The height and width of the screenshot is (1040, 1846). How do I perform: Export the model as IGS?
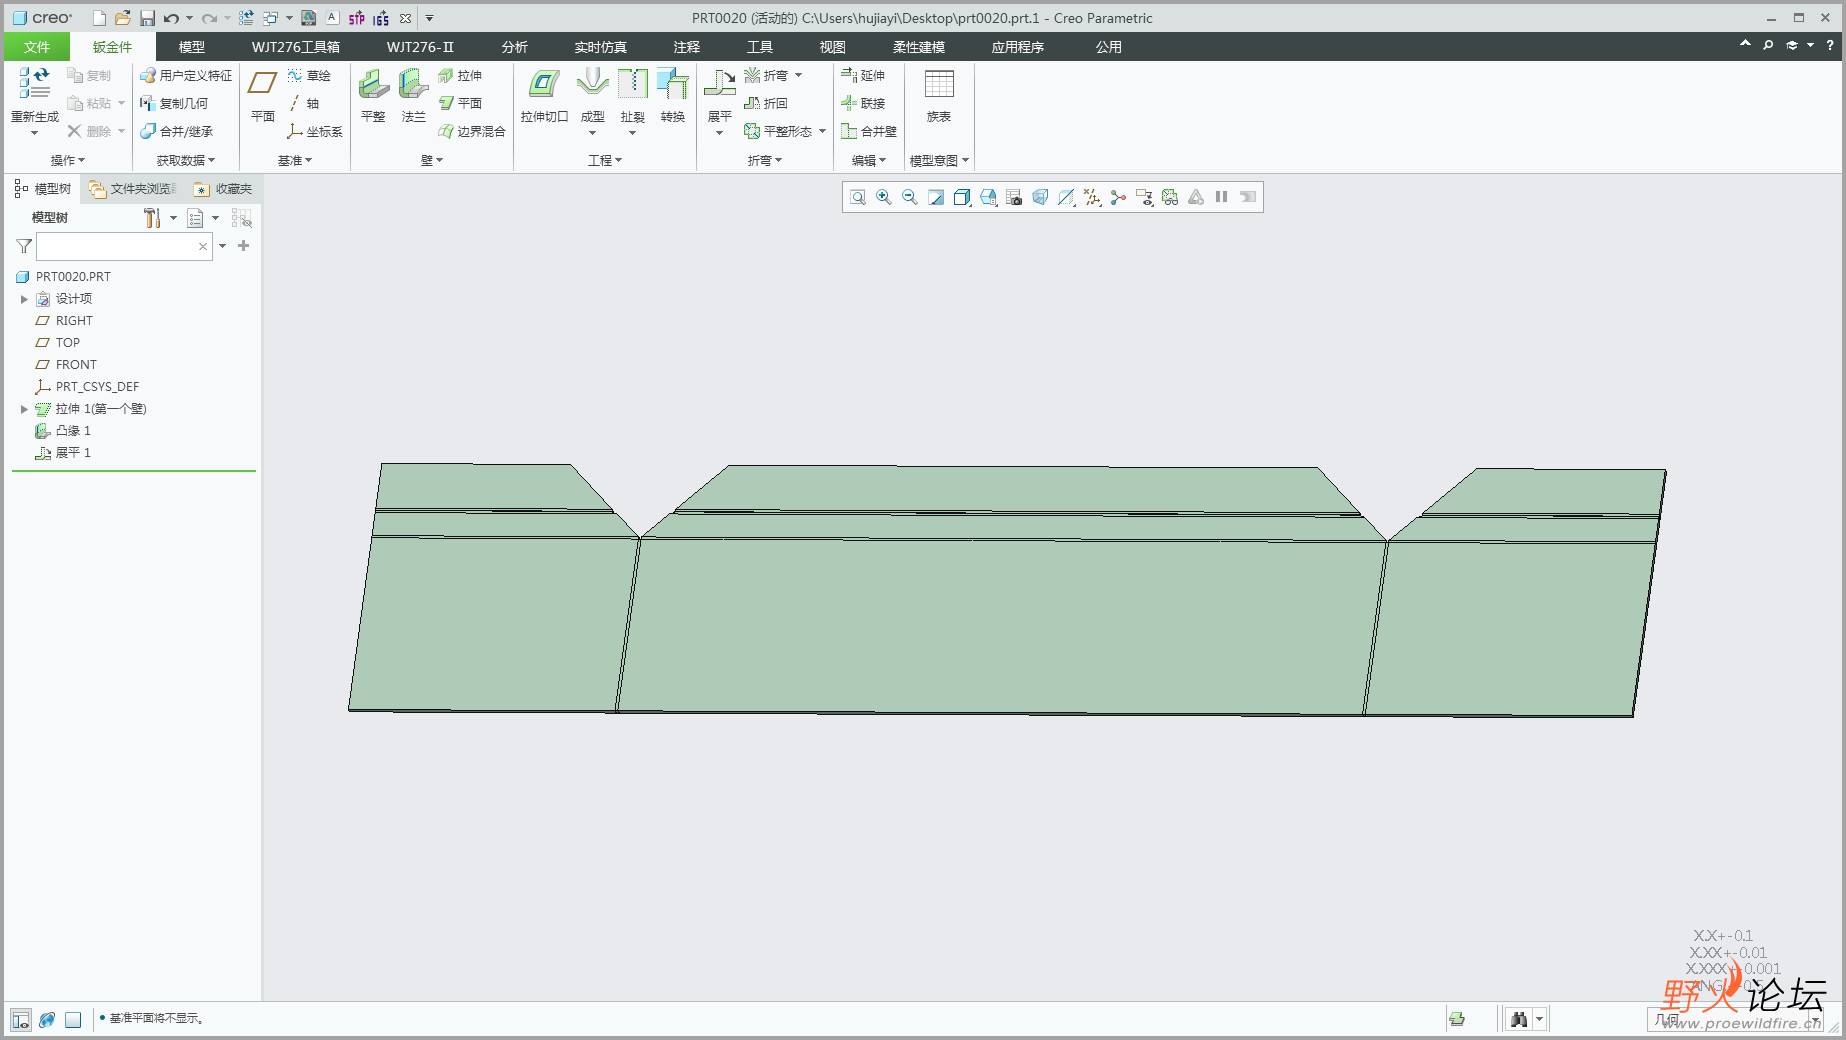(x=381, y=18)
